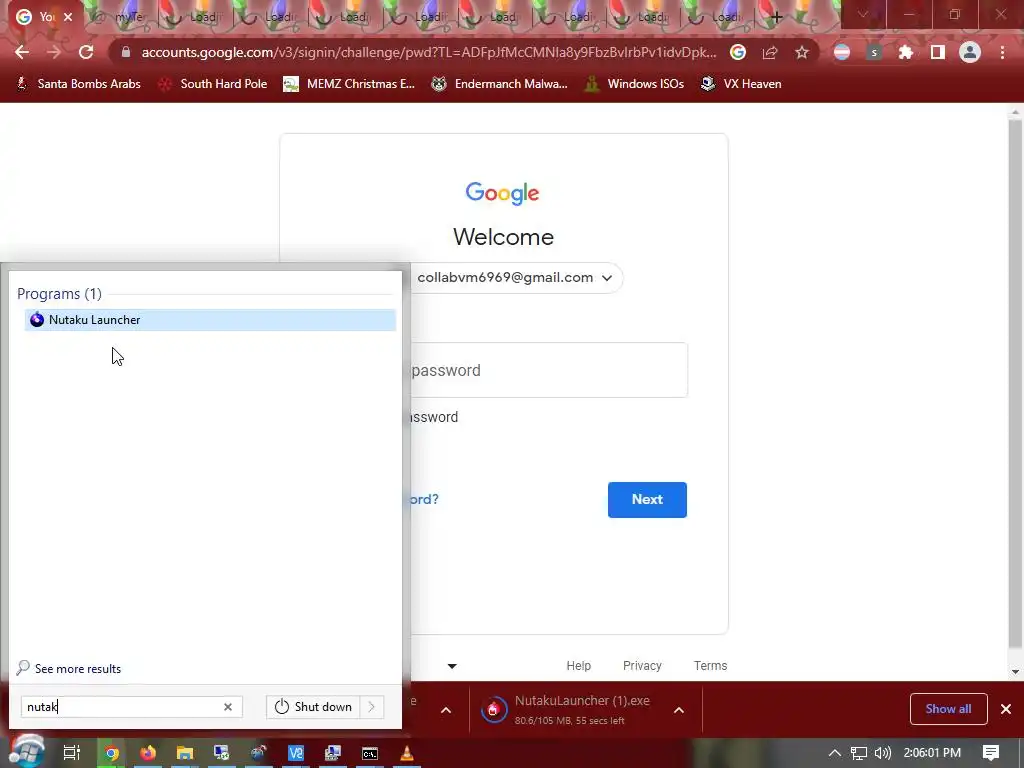Click the password input field

point(549,370)
